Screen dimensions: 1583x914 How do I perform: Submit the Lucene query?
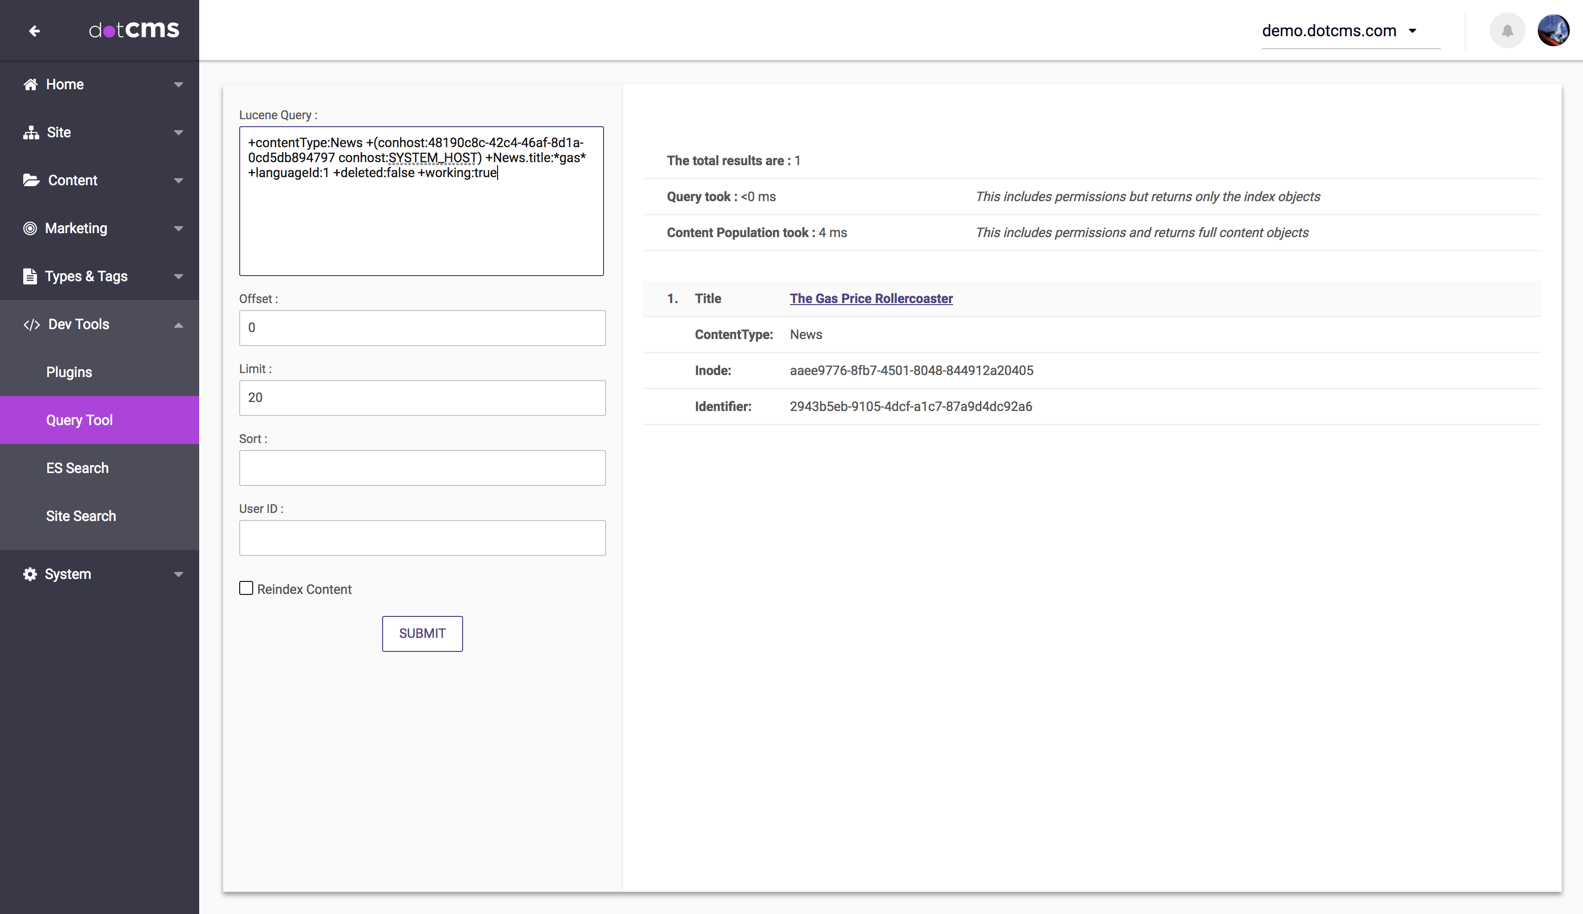[422, 633]
